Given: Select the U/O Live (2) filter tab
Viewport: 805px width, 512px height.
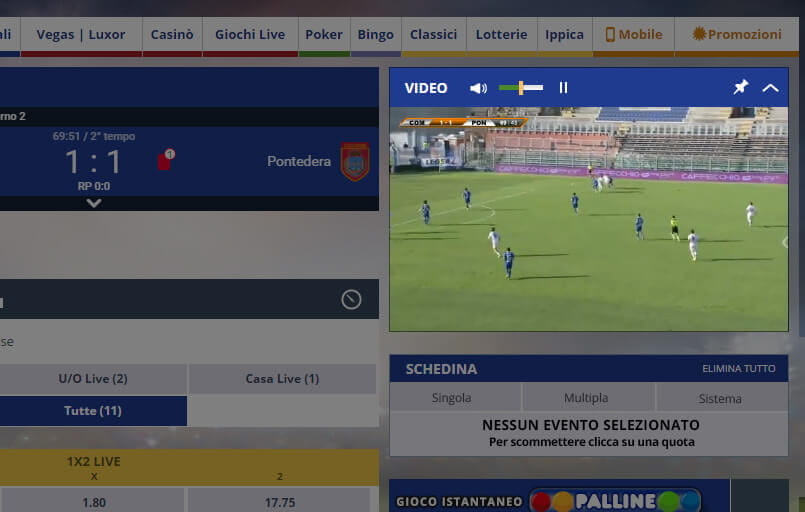Looking at the screenshot, I should (93, 379).
